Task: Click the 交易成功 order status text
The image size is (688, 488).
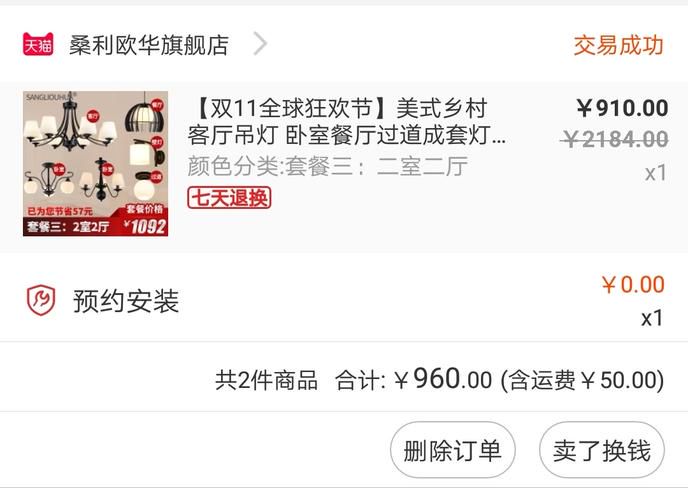Action: click(x=618, y=45)
